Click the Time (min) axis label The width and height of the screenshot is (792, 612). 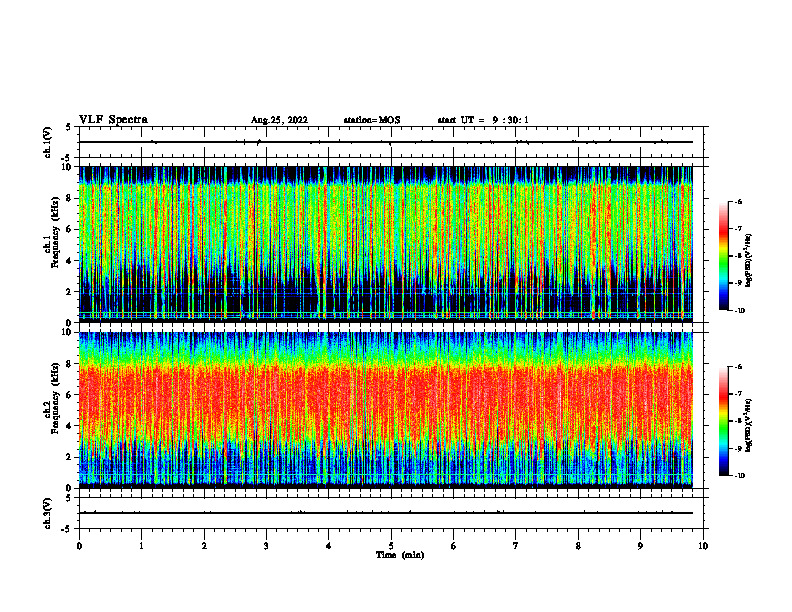[400, 555]
